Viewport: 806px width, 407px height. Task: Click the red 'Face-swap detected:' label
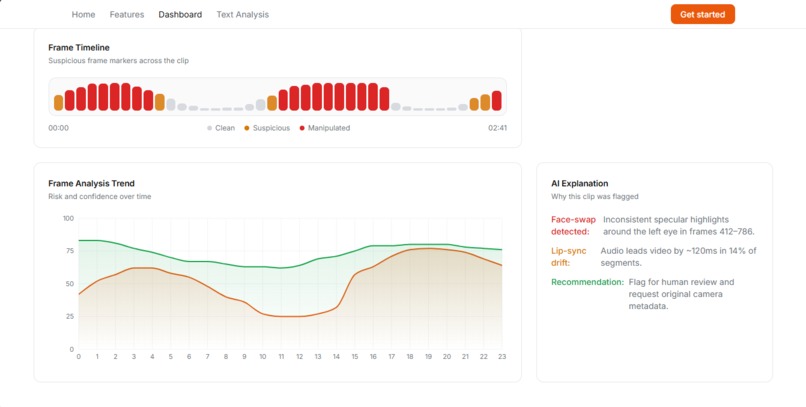(573, 226)
